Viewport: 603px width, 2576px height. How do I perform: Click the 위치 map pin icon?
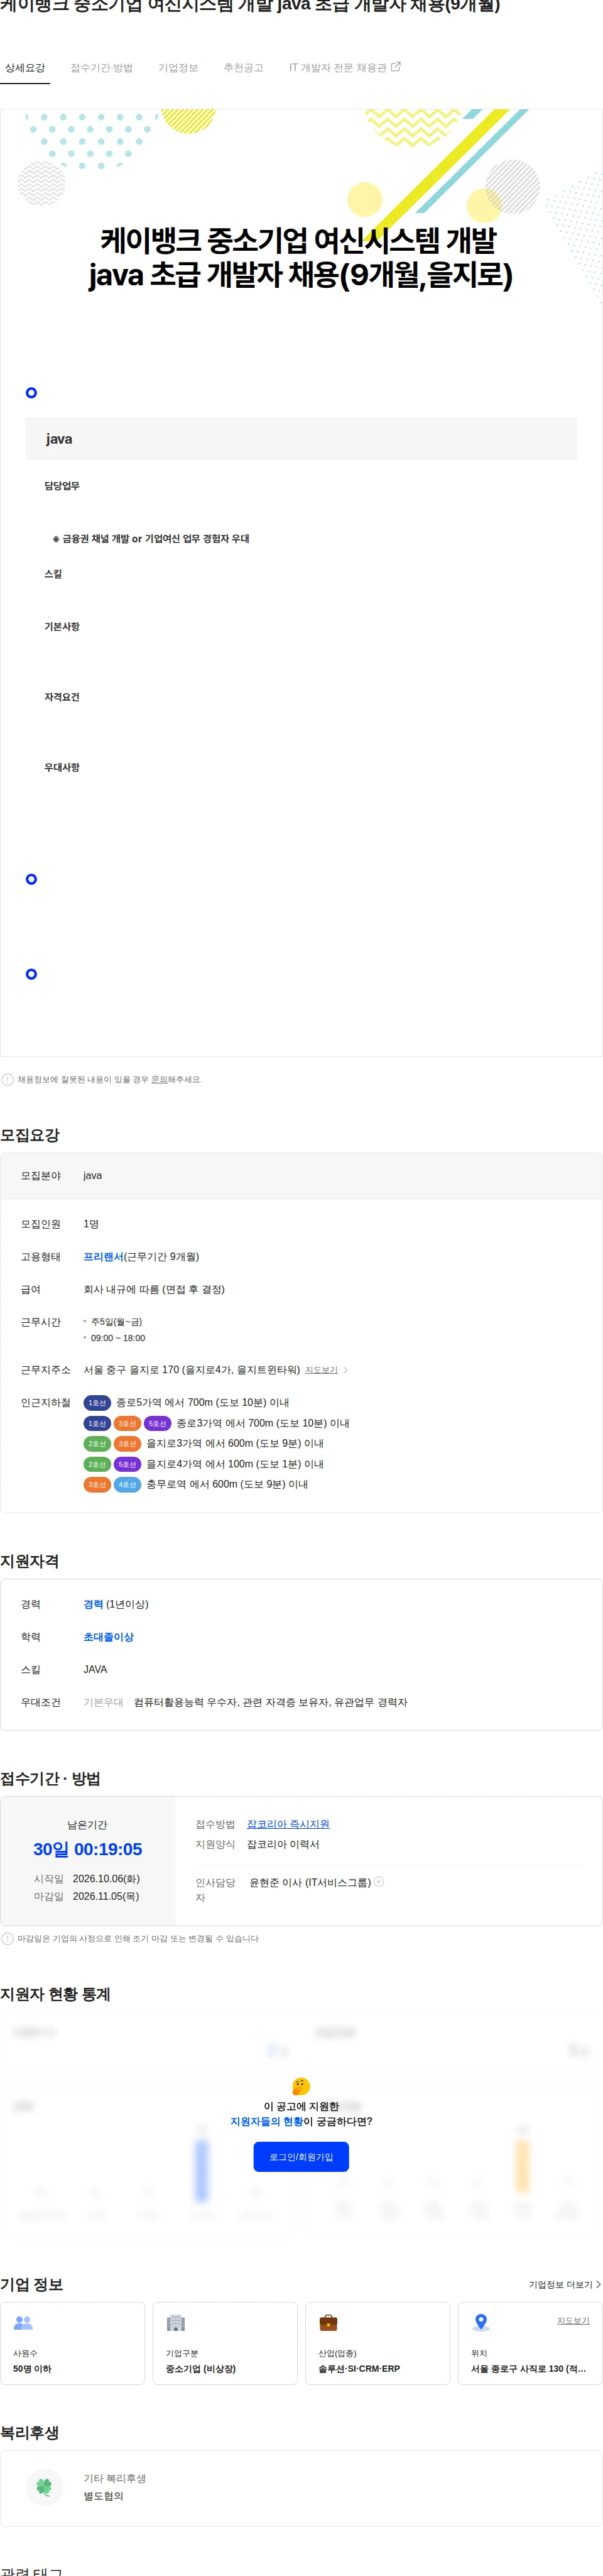tap(481, 2322)
